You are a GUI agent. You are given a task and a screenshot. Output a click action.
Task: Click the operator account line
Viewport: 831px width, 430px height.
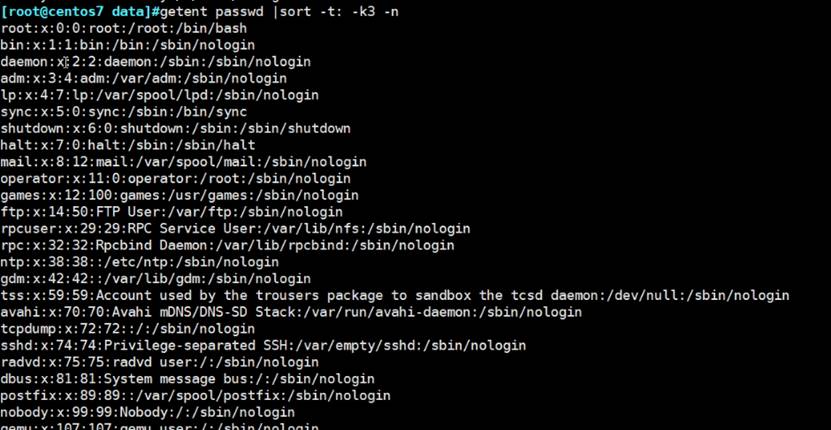(x=163, y=178)
